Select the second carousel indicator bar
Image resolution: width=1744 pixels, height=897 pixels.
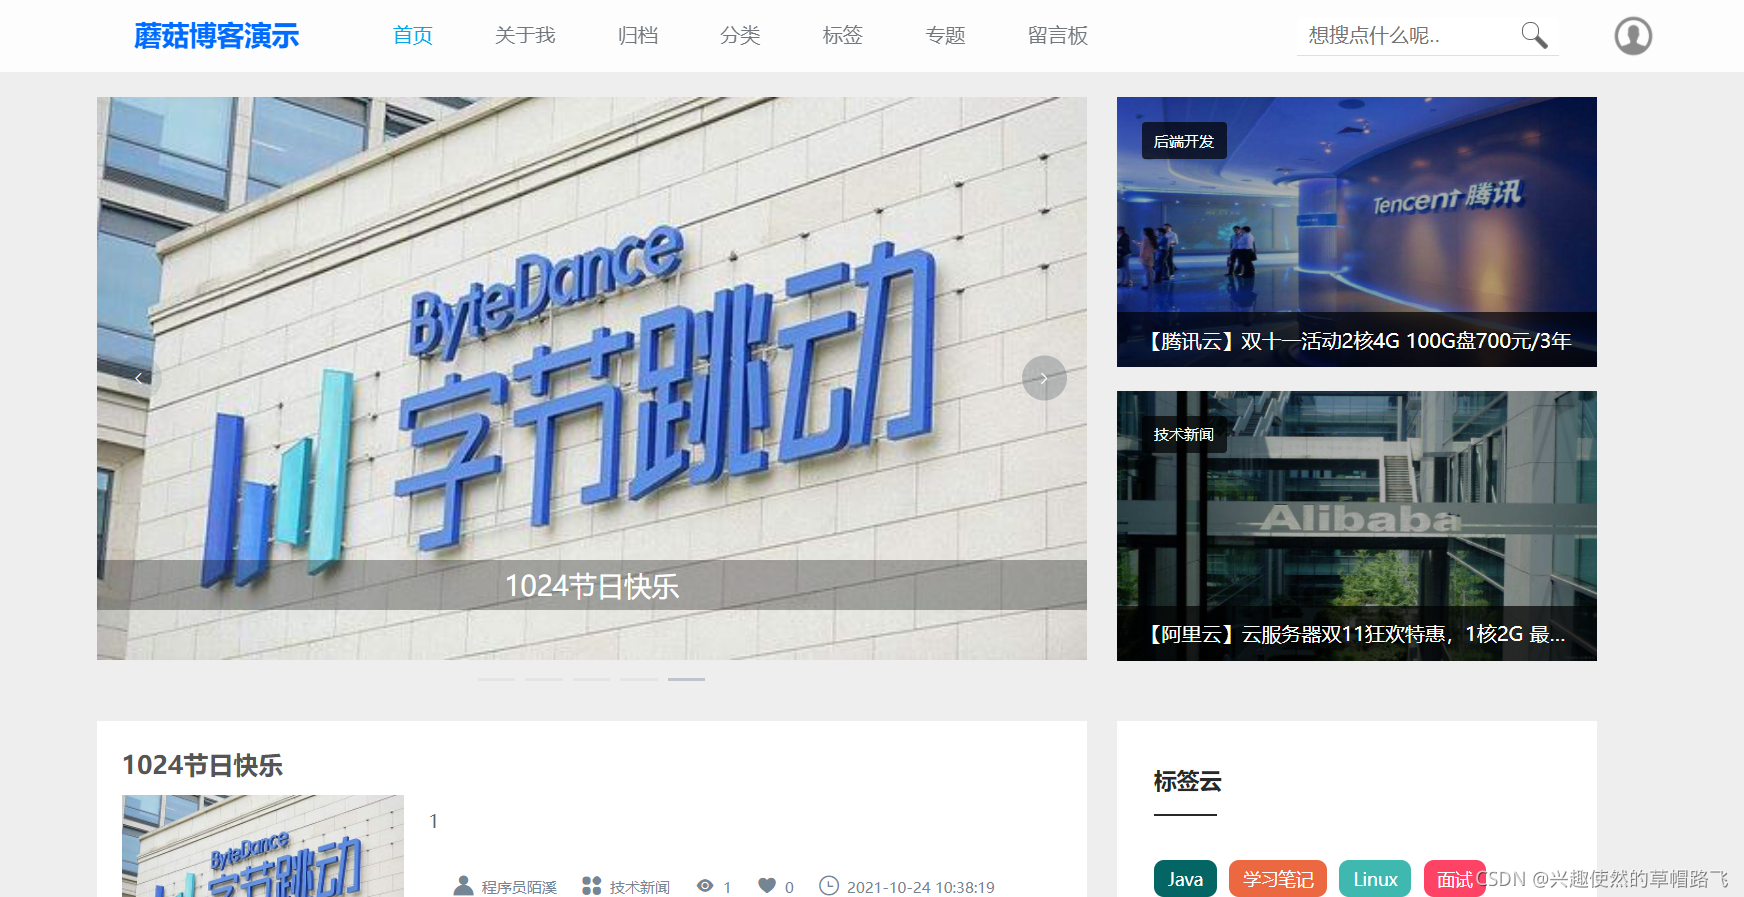[544, 679]
